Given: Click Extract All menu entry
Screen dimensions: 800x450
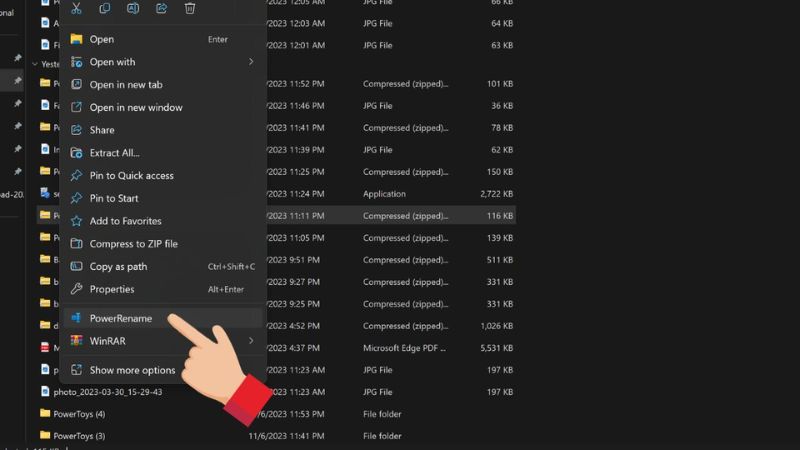Looking at the screenshot, I should (114, 153).
